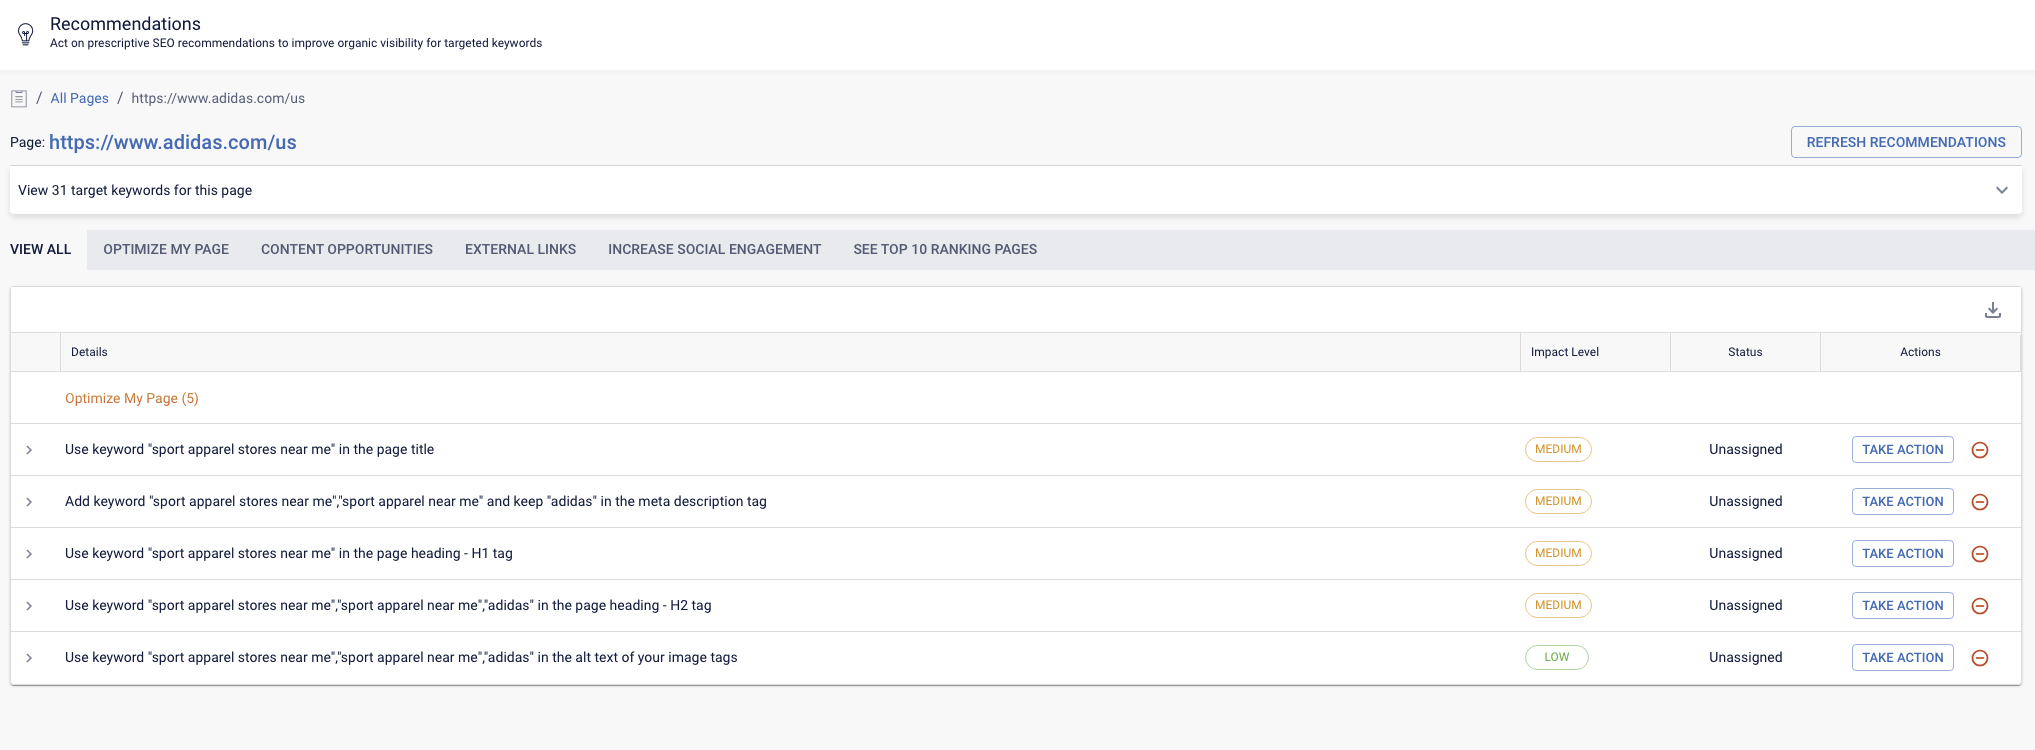Expand the meta description recommendation row

pos(29,502)
